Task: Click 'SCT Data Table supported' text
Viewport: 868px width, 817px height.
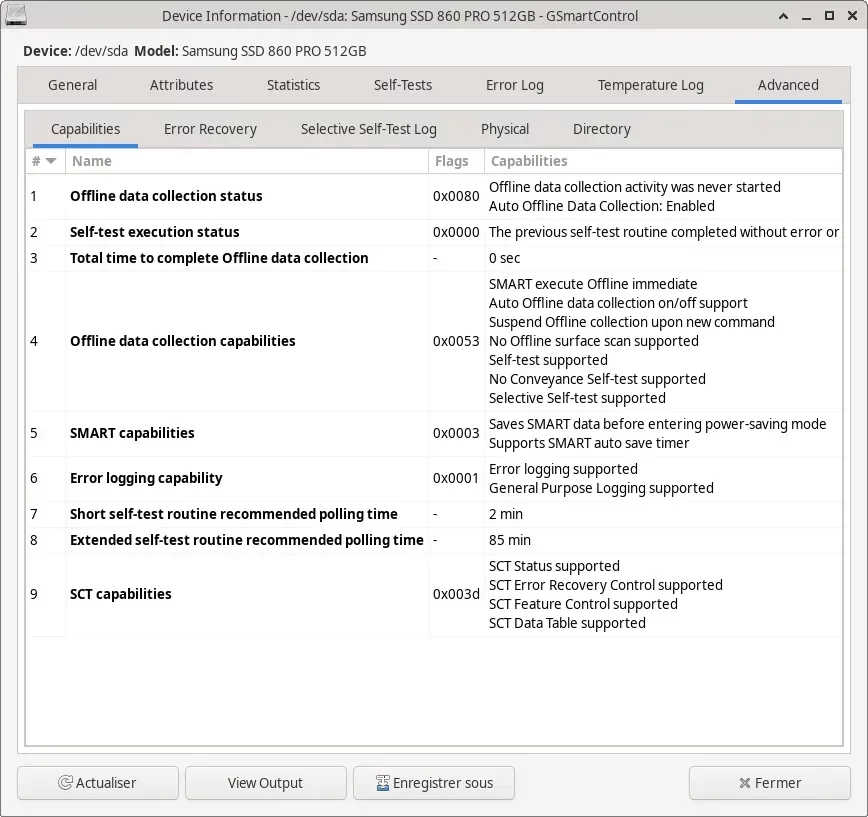Action: click(x=567, y=624)
